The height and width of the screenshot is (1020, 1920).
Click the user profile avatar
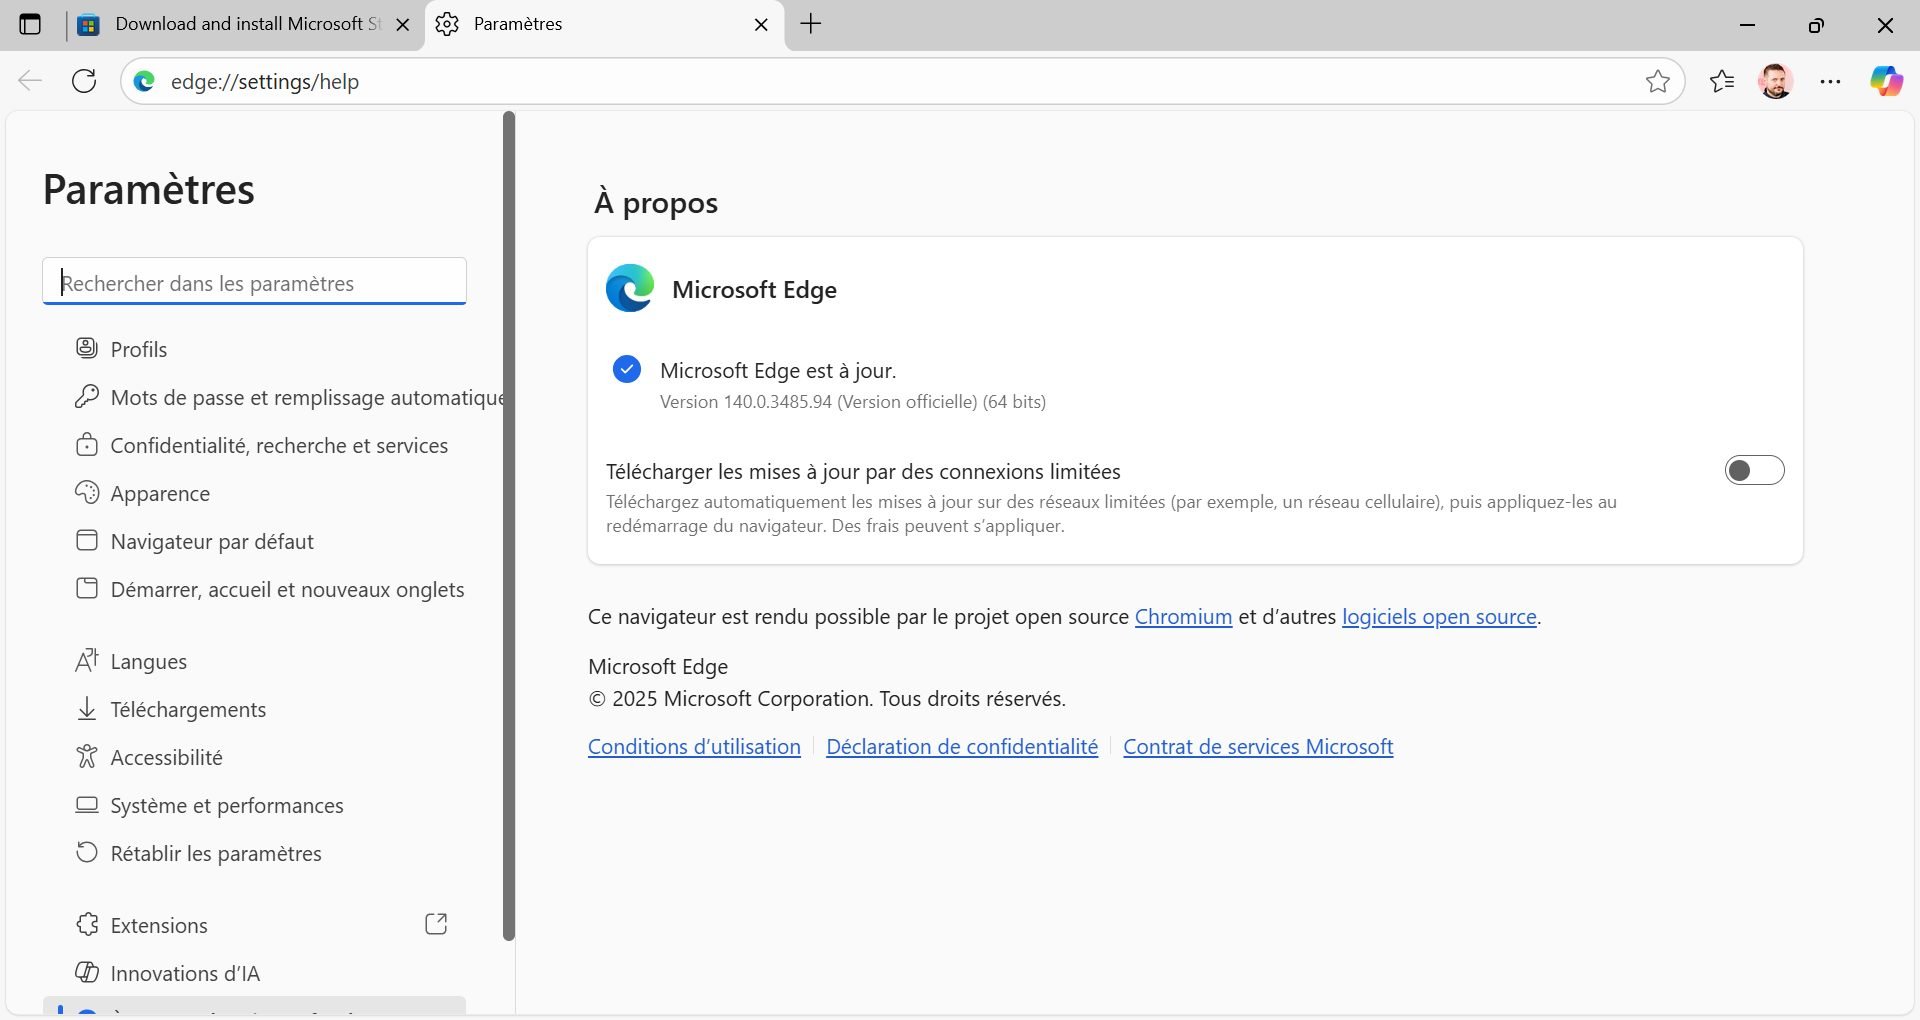click(x=1776, y=81)
